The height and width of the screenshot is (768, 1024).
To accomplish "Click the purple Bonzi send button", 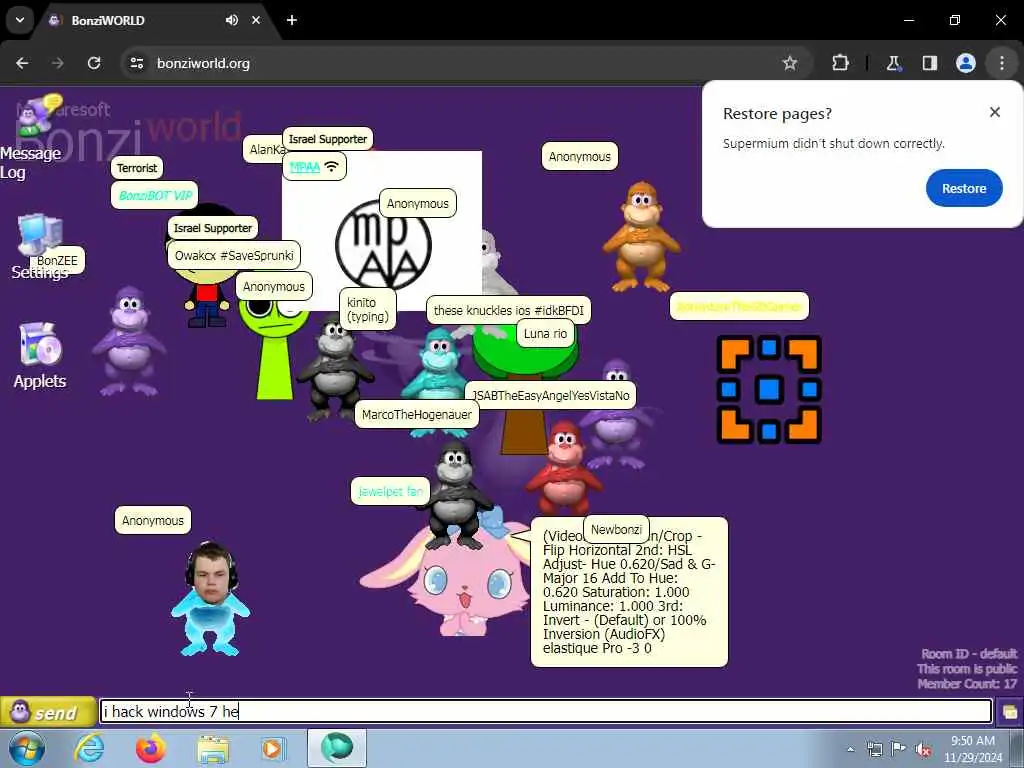I will point(48,712).
